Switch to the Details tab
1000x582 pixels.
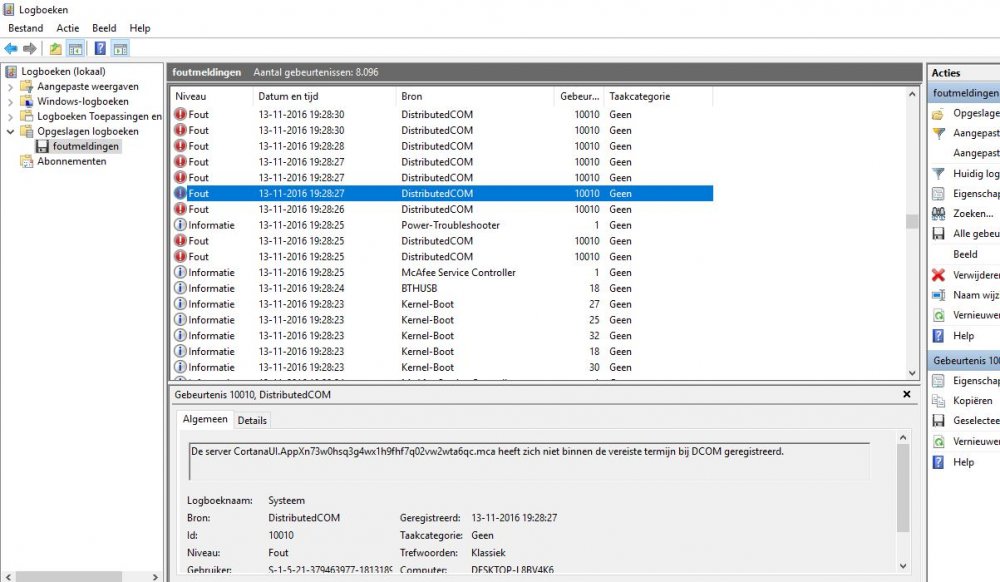pos(252,421)
